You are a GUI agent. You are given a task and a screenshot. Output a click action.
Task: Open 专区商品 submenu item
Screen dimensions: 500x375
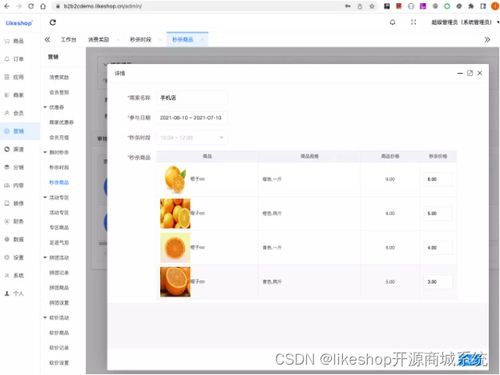(x=59, y=227)
